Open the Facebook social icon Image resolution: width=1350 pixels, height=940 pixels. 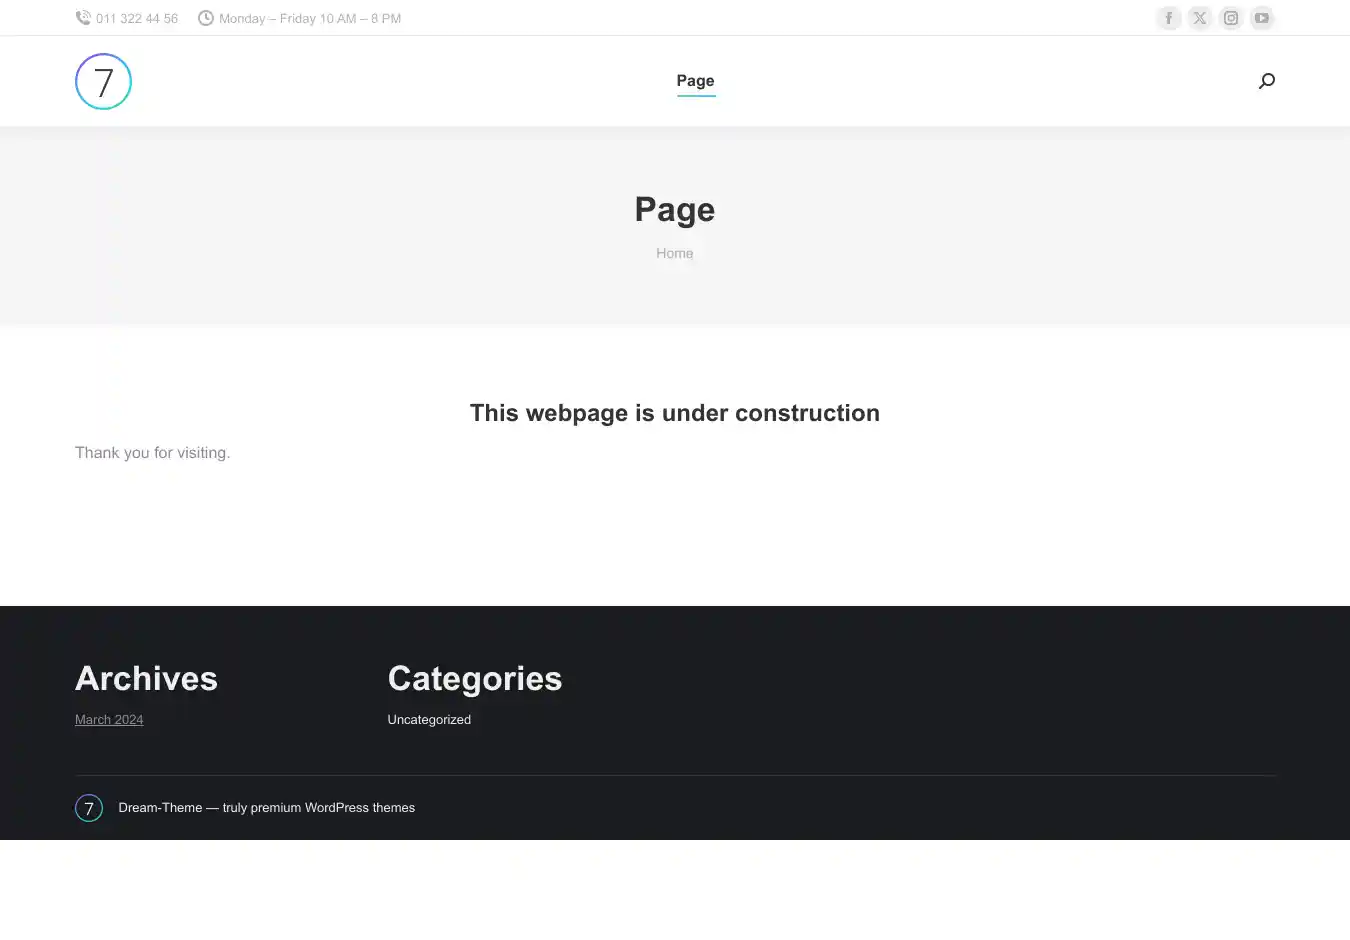(1168, 18)
